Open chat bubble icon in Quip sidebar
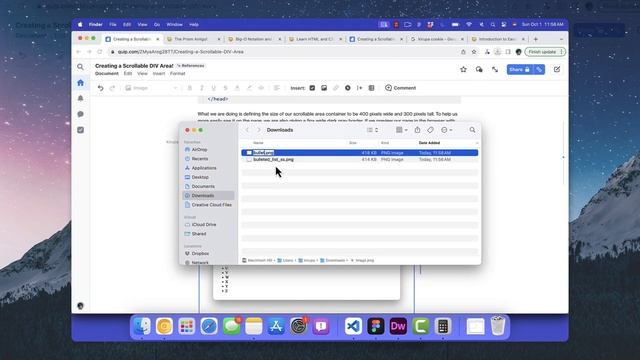The width and height of the screenshot is (640, 360). (80, 114)
